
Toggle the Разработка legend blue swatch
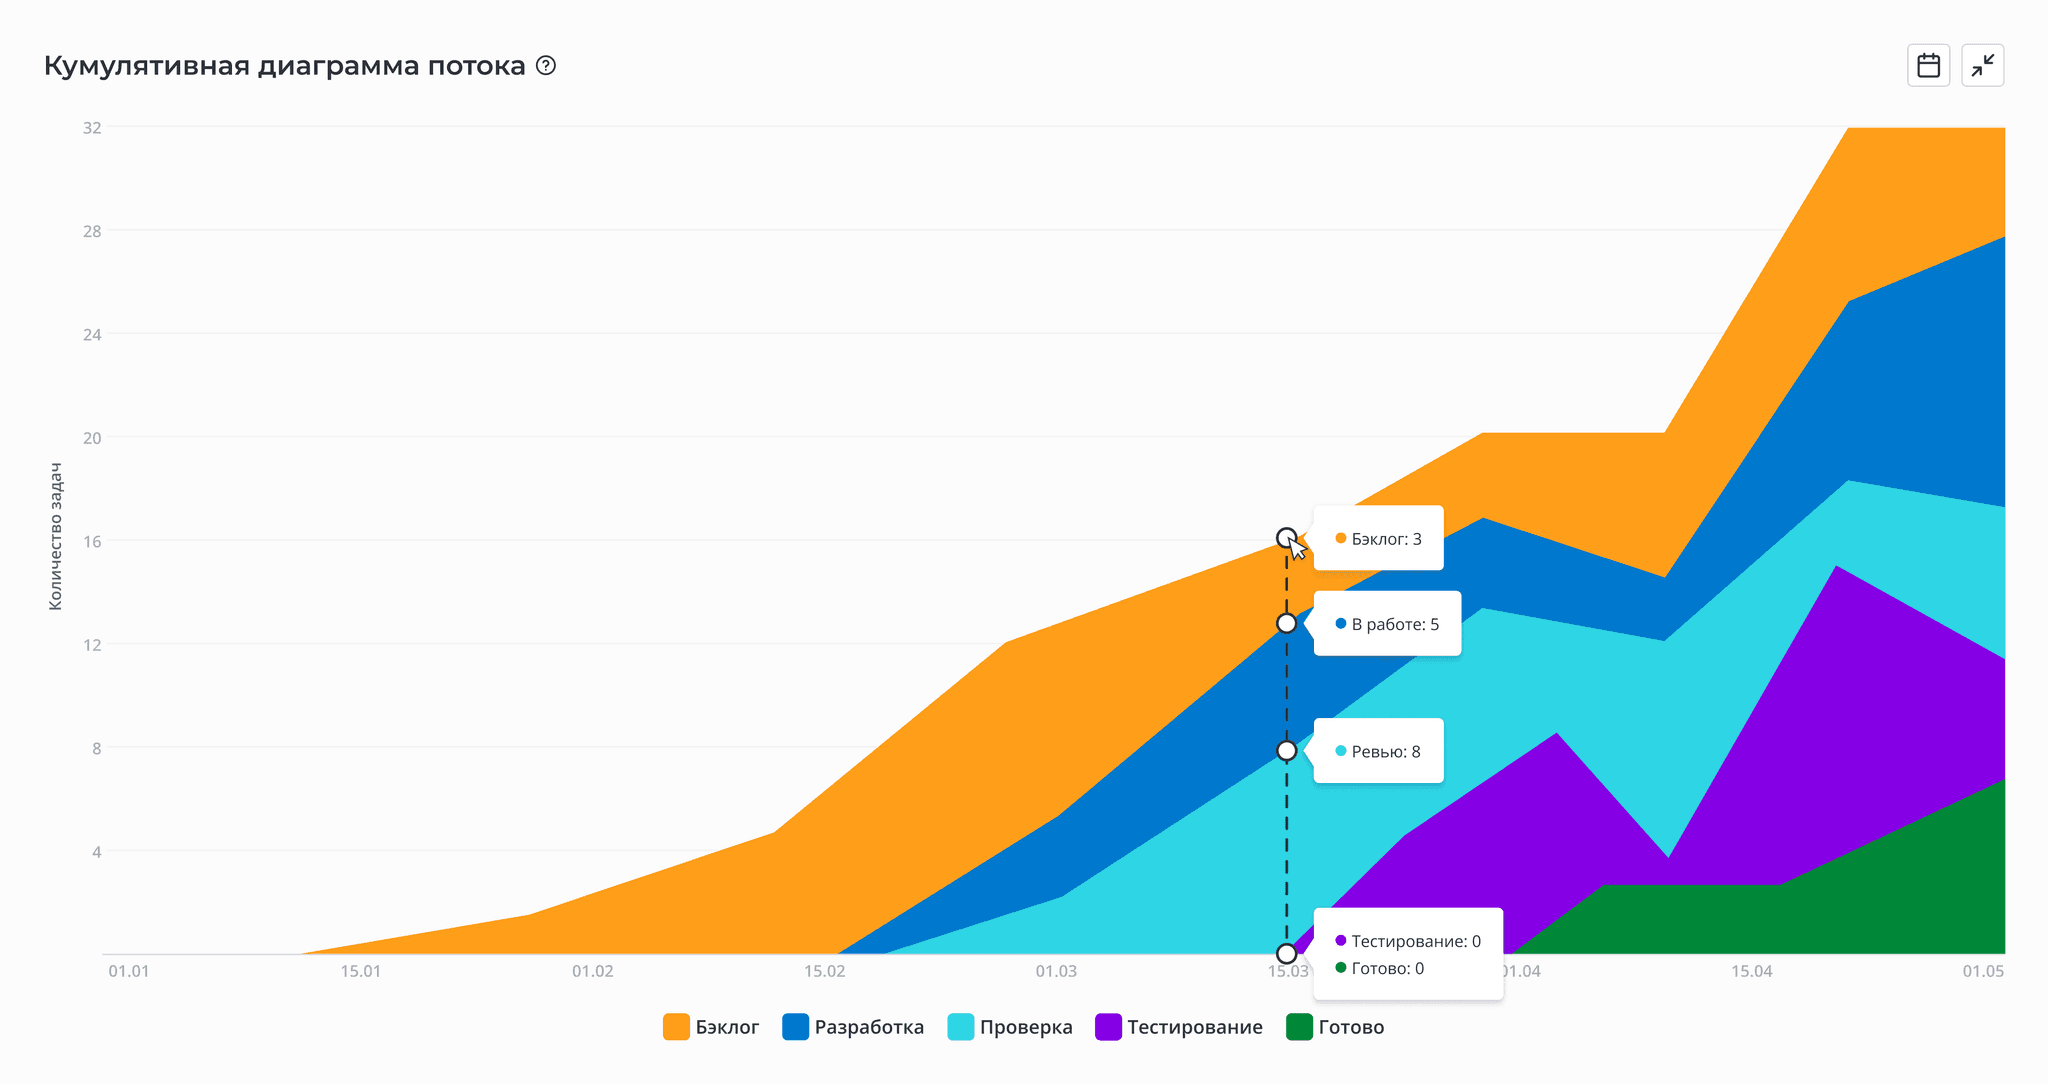795,1027
